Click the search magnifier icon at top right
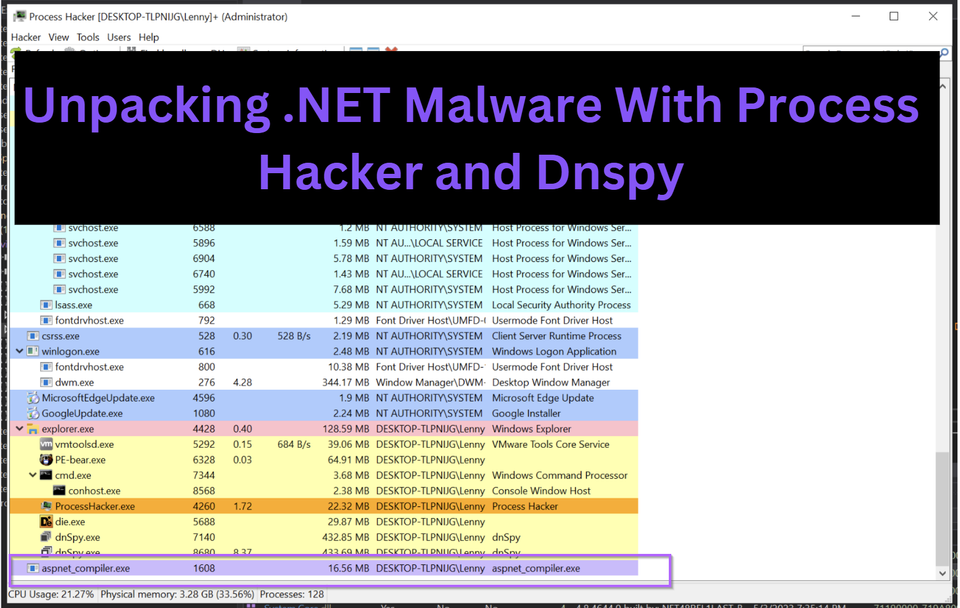This screenshot has height=608, width=960. click(x=941, y=51)
